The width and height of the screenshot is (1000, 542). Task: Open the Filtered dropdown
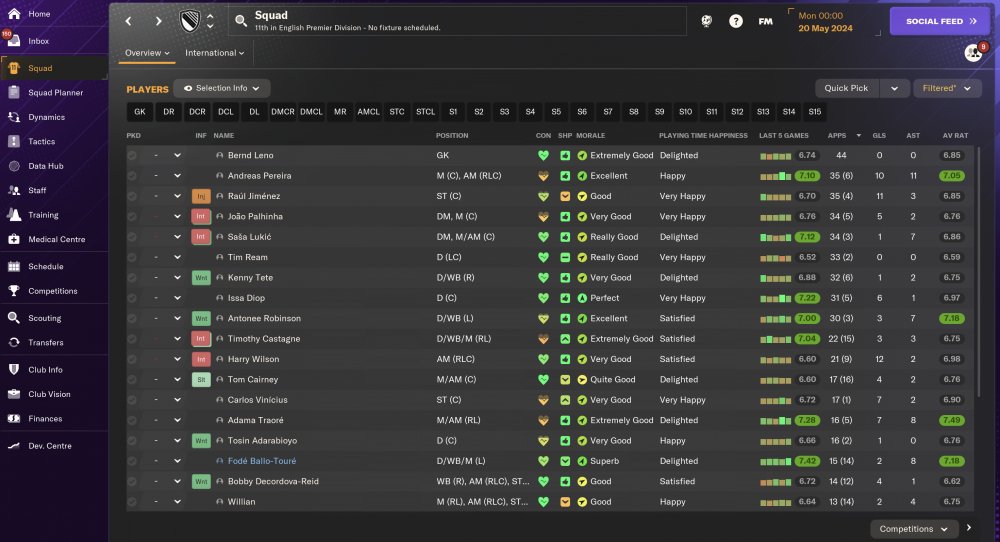point(946,89)
